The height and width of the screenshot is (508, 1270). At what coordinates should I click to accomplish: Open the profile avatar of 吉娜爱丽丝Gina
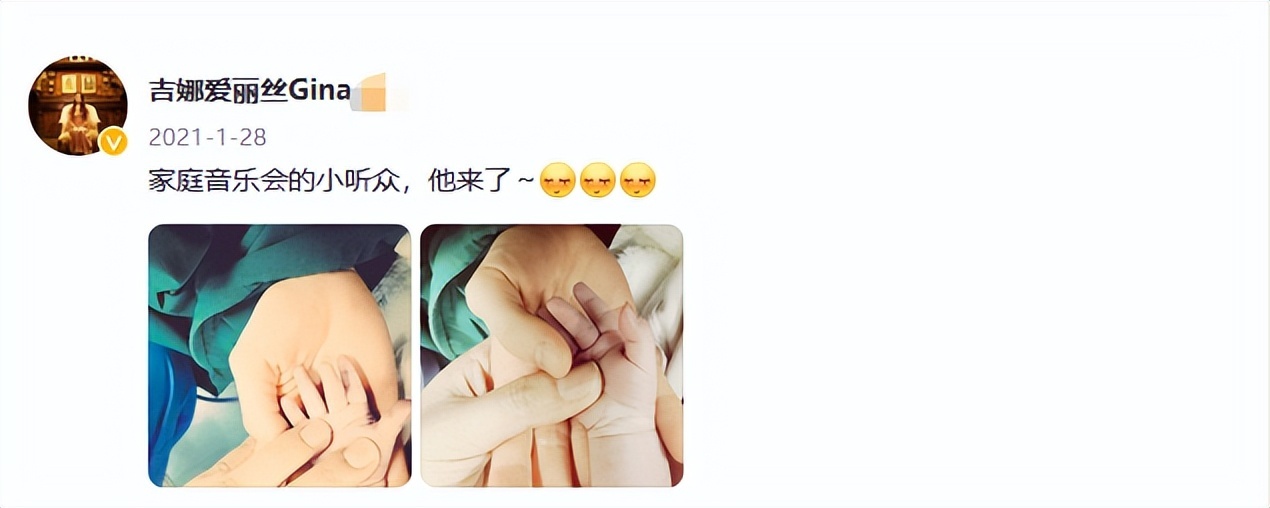[78, 106]
